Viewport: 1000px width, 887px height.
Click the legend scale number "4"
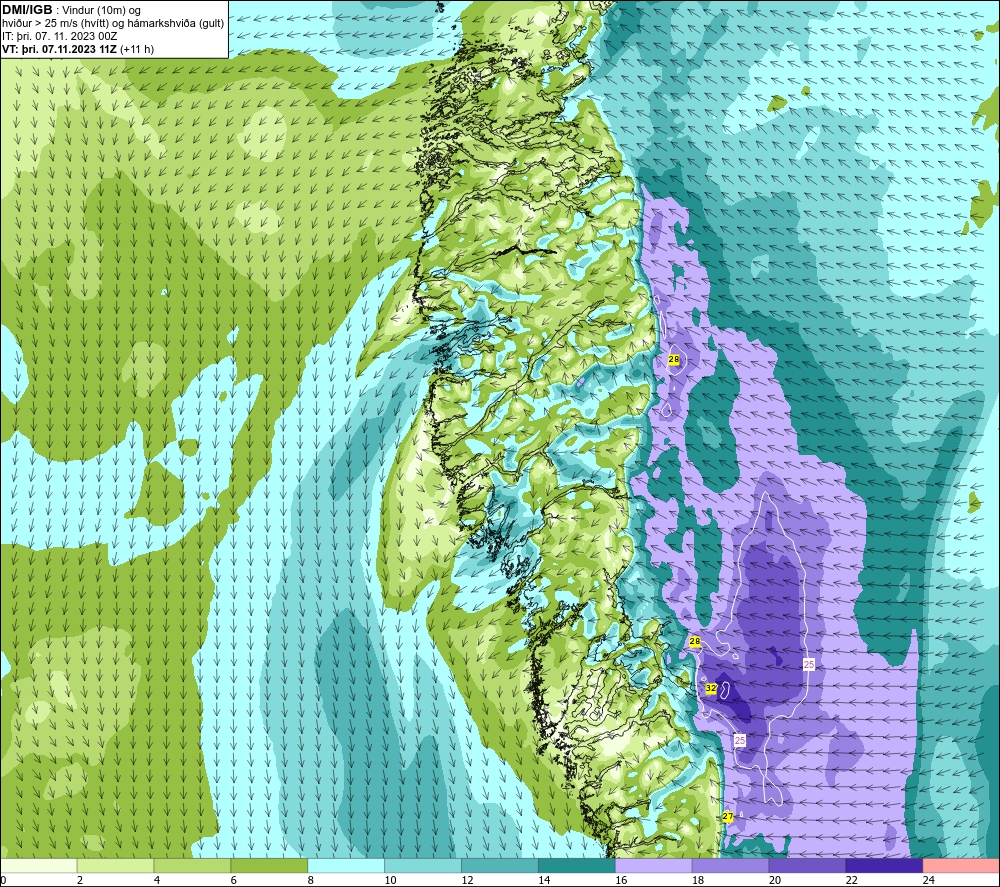tap(157, 880)
